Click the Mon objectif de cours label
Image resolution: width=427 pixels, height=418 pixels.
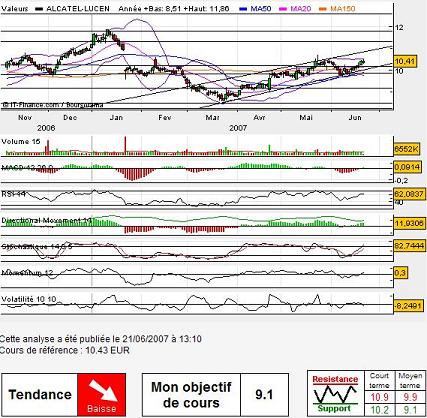point(191,395)
